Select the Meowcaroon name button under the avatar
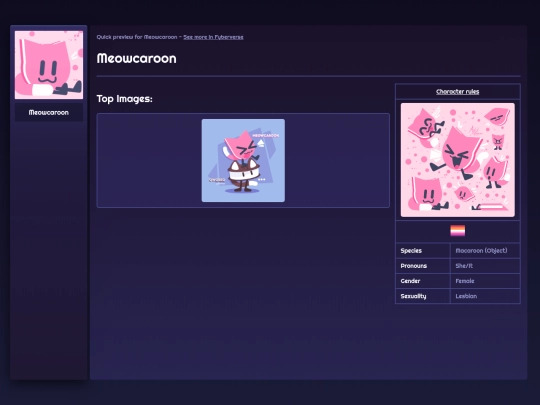Screen dimensions: 540x405 [49, 113]
